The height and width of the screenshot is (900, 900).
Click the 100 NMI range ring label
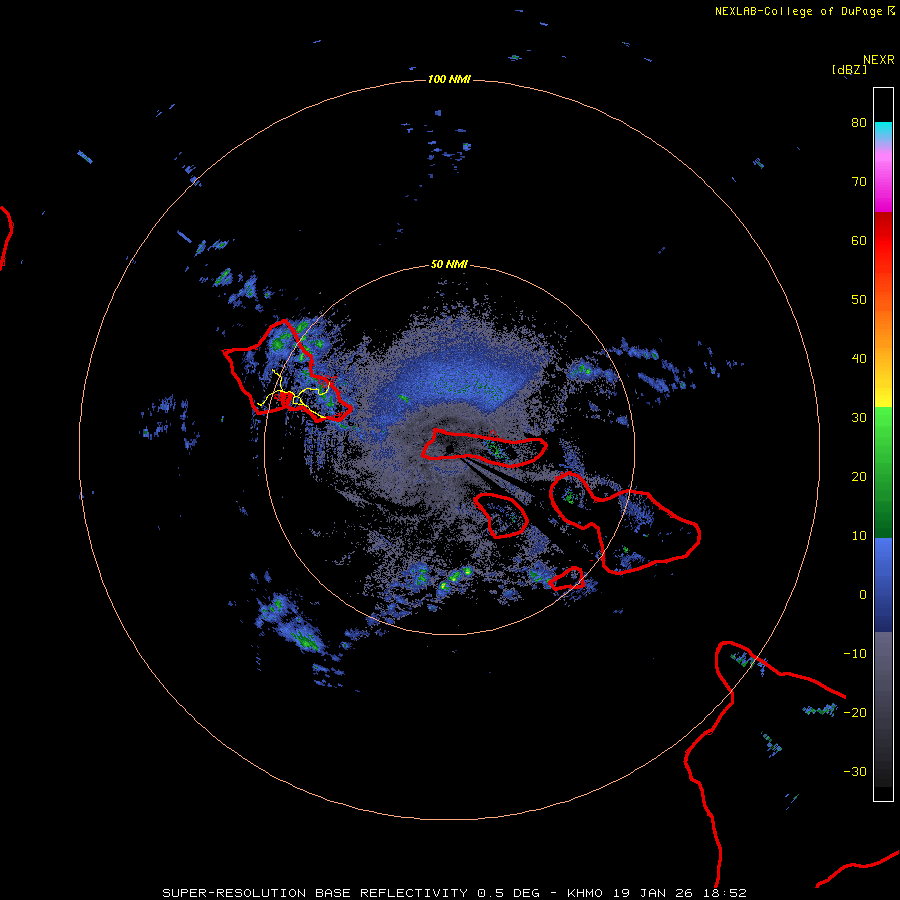[449, 79]
